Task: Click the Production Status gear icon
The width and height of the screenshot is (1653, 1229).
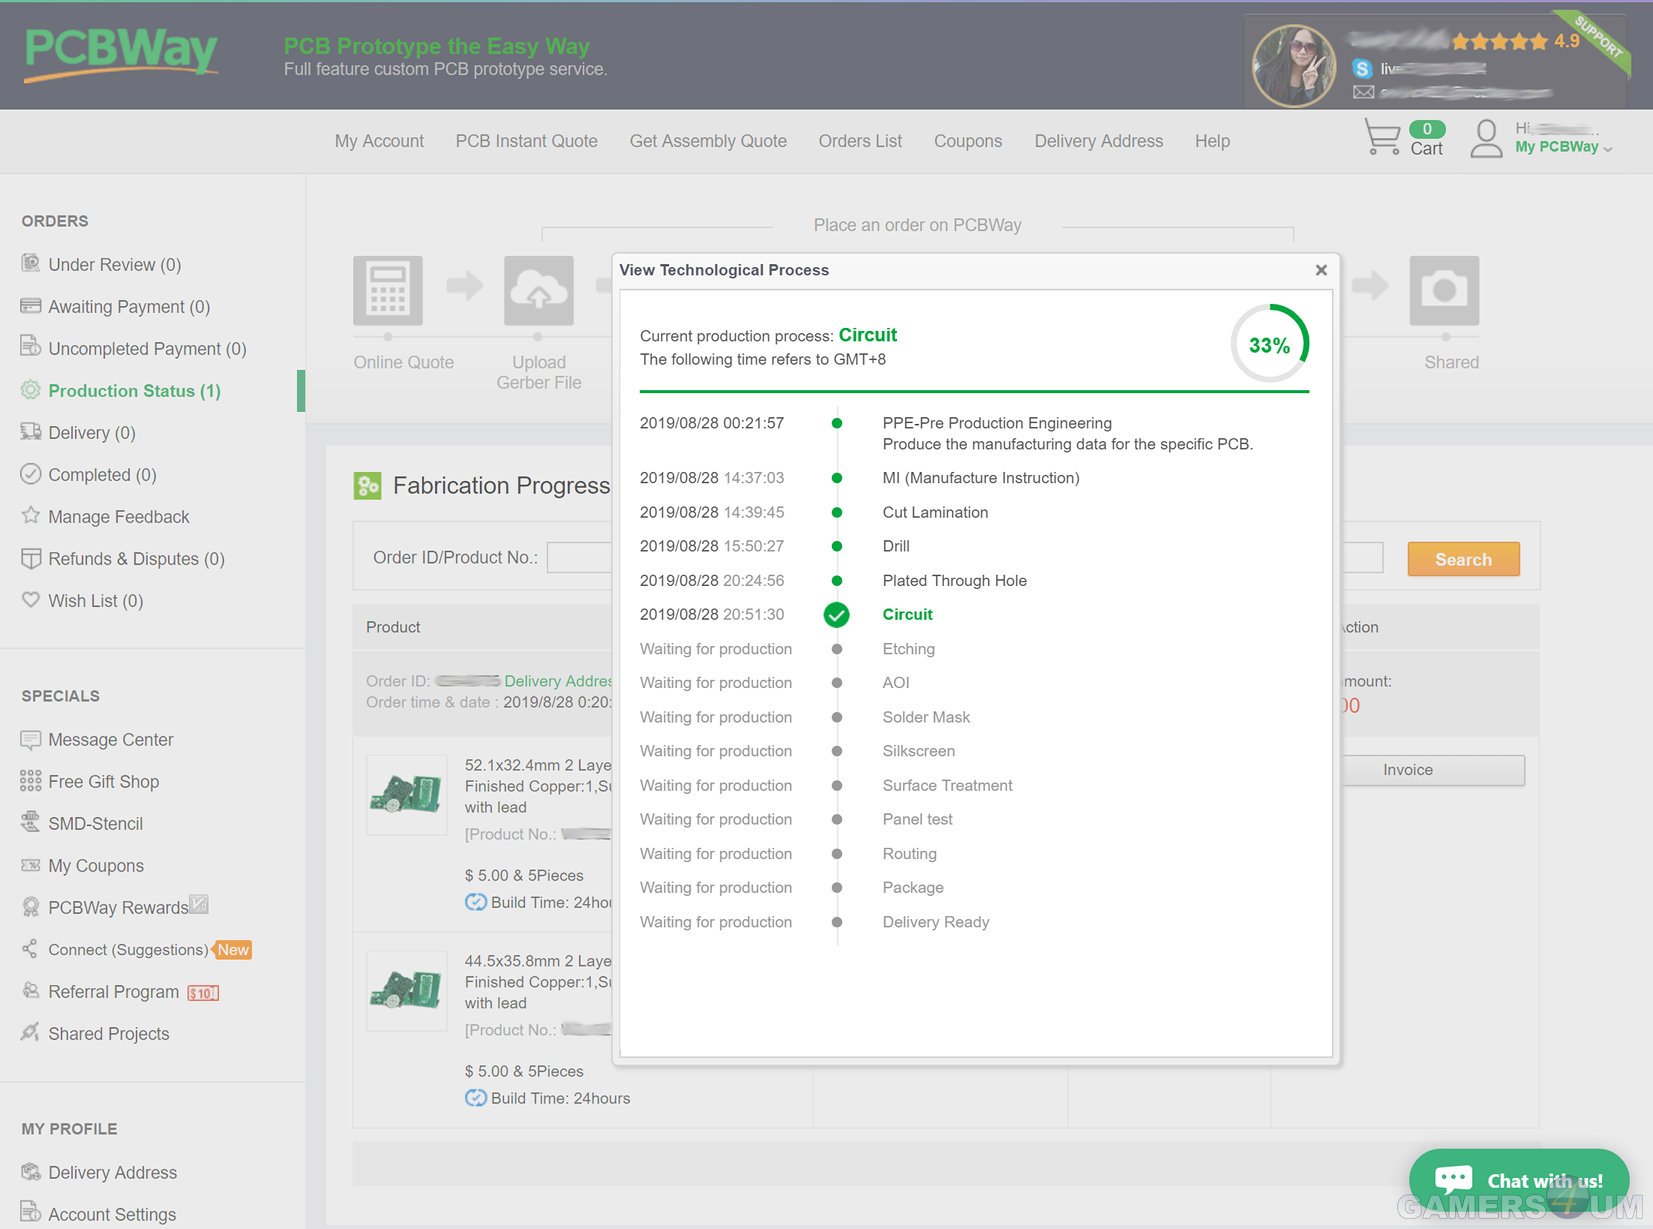Action: 31,390
